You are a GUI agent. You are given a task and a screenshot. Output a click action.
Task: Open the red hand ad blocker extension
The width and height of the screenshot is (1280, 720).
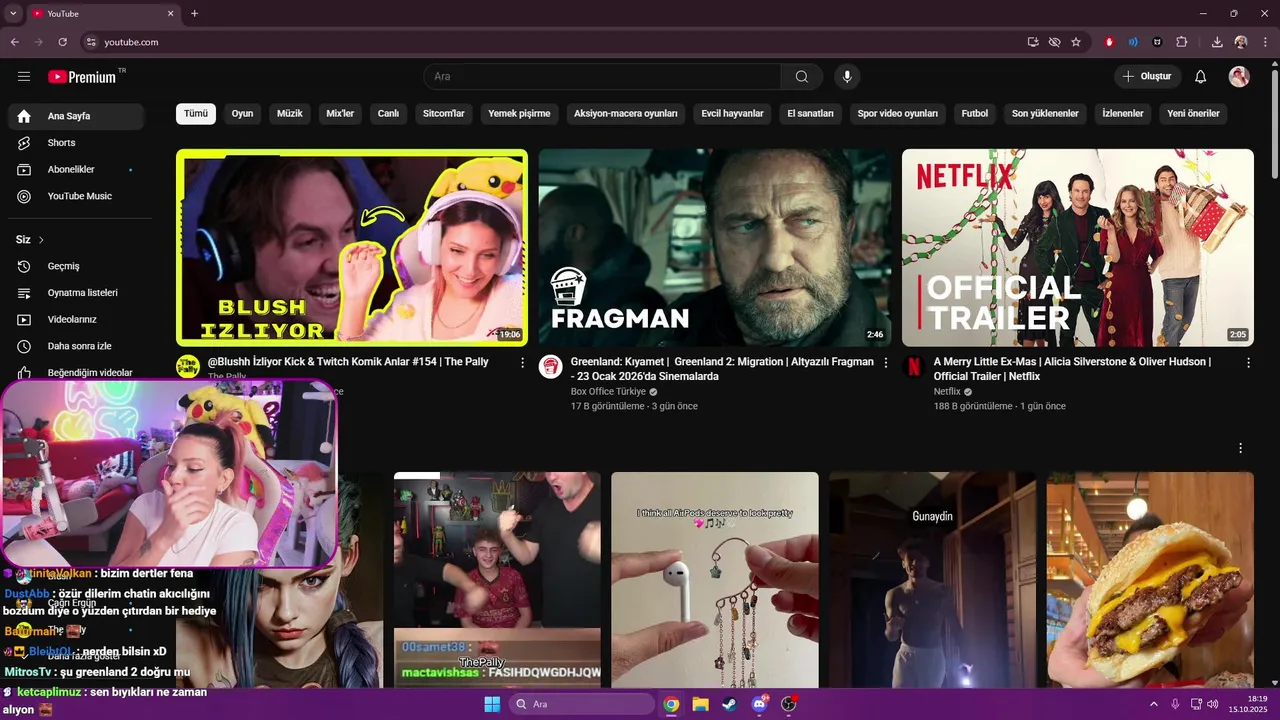coord(1109,42)
